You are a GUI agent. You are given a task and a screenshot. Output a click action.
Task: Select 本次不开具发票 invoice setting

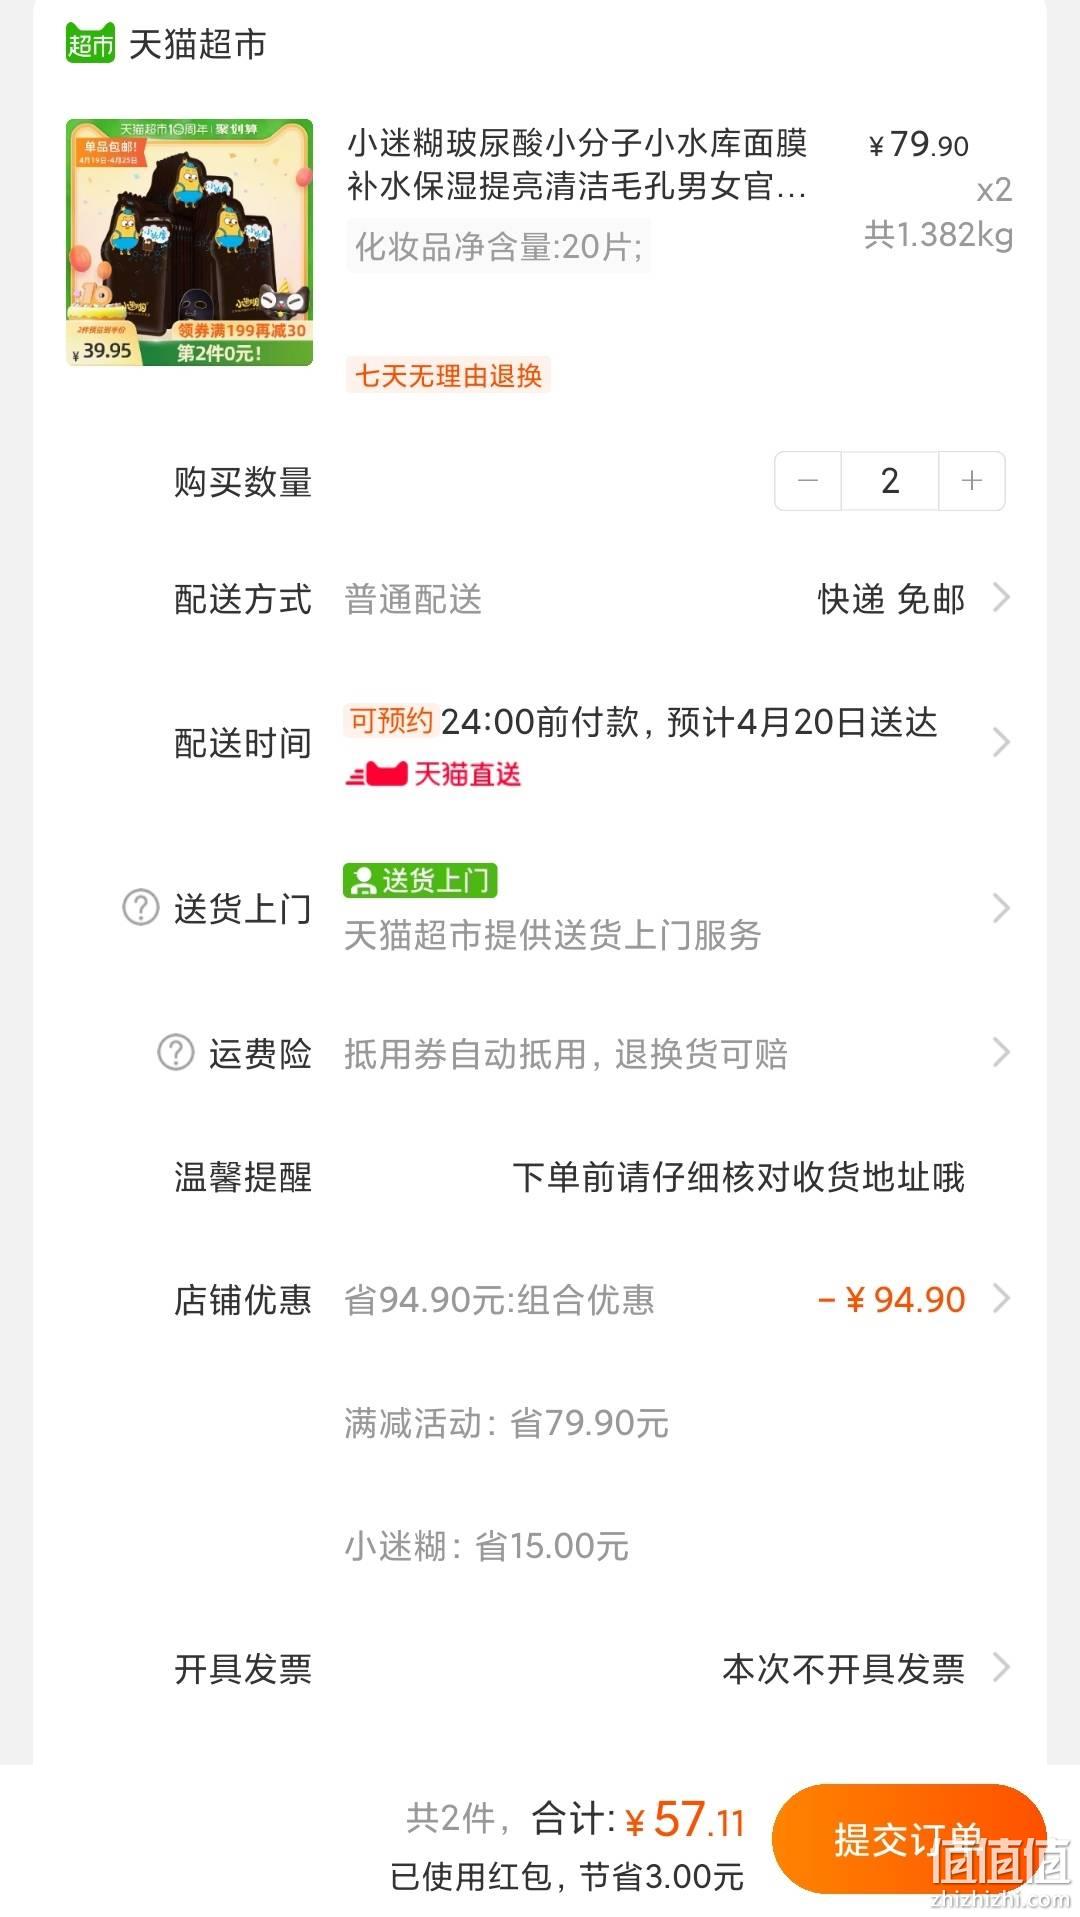pyautogui.click(x=843, y=1669)
